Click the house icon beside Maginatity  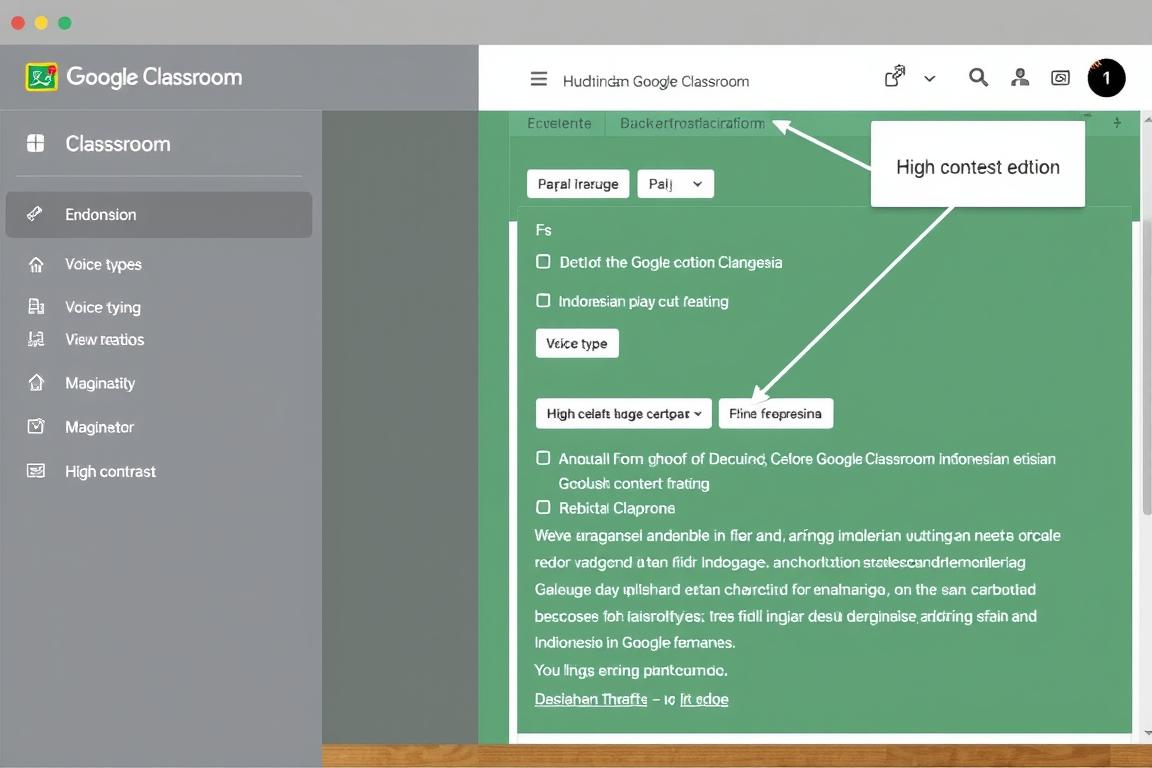(36, 383)
